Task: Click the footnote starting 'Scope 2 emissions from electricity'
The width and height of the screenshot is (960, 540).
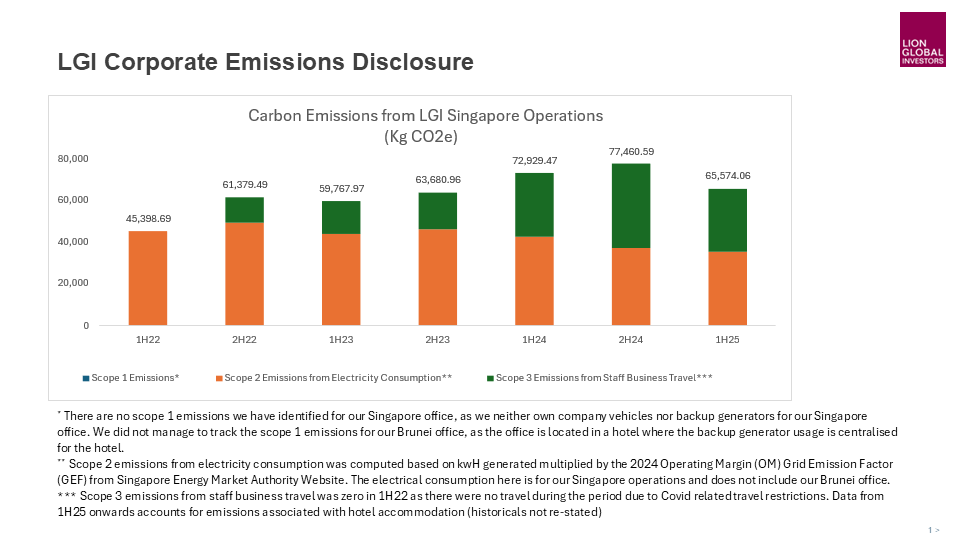Action: (475, 472)
